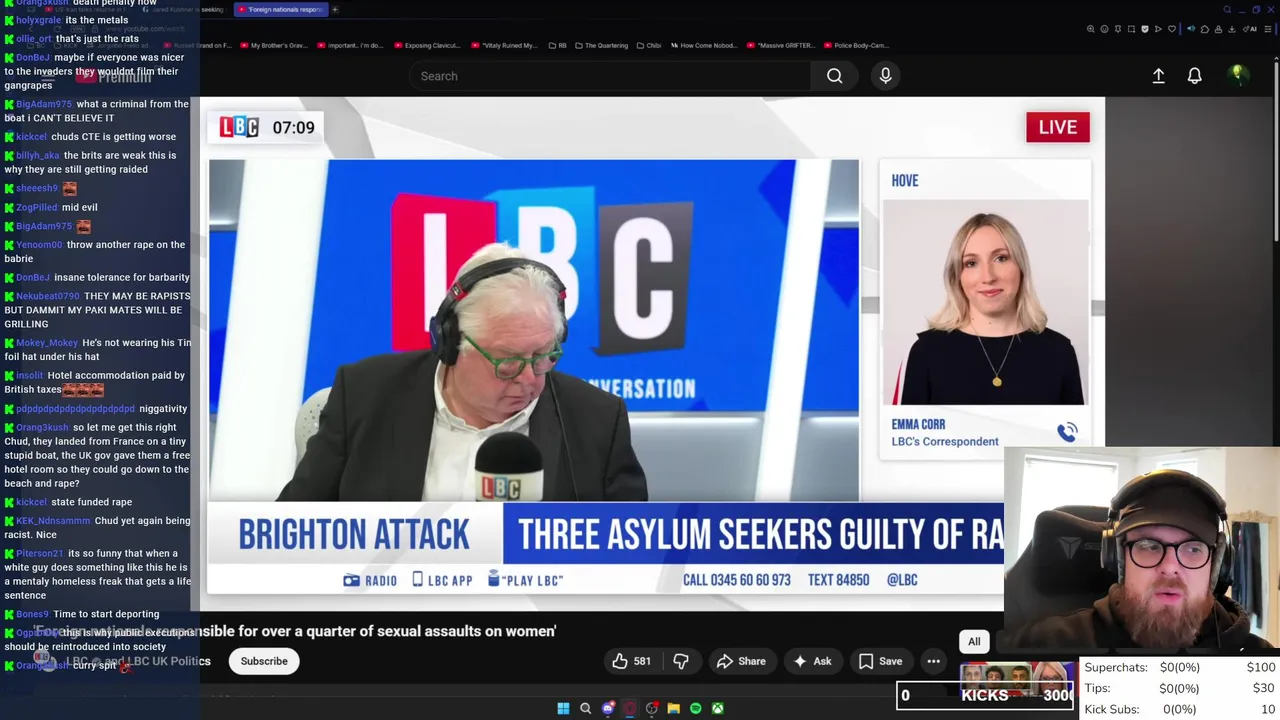
Task: Open 'How Come Nobod...' bookmark
Action: click(x=703, y=45)
